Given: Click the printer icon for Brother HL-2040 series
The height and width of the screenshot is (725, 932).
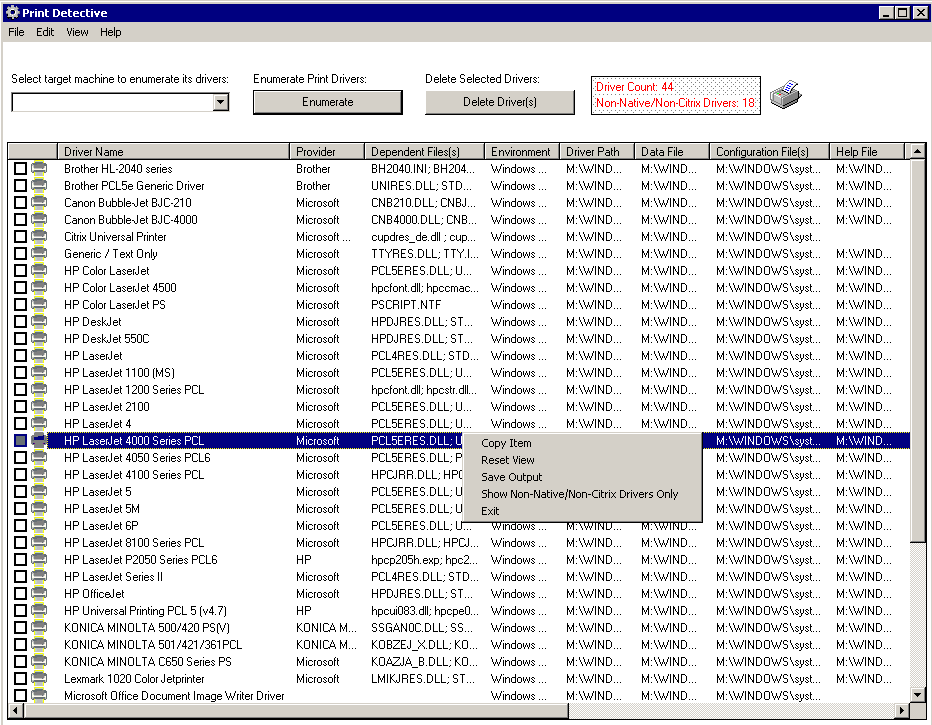Looking at the screenshot, I should pyautogui.click(x=39, y=169).
